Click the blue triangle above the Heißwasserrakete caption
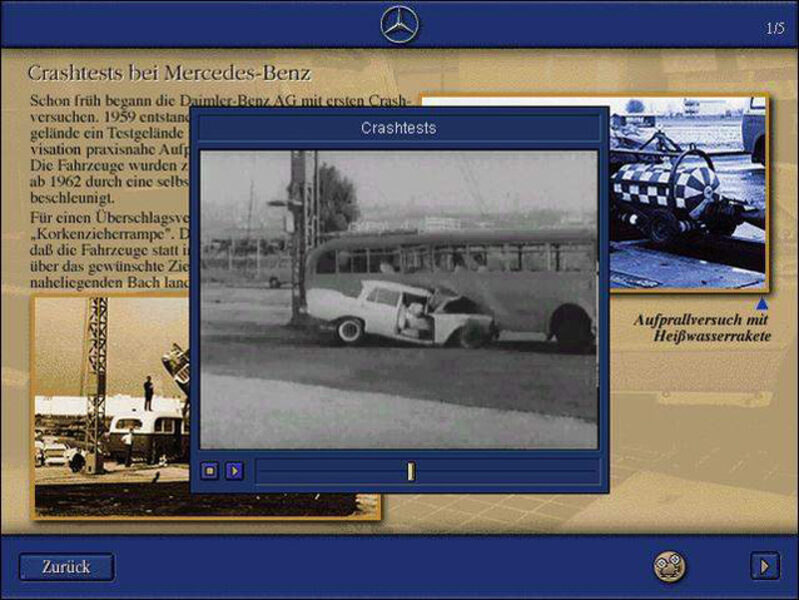This screenshot has width=799, height=600. coord(762,304)
